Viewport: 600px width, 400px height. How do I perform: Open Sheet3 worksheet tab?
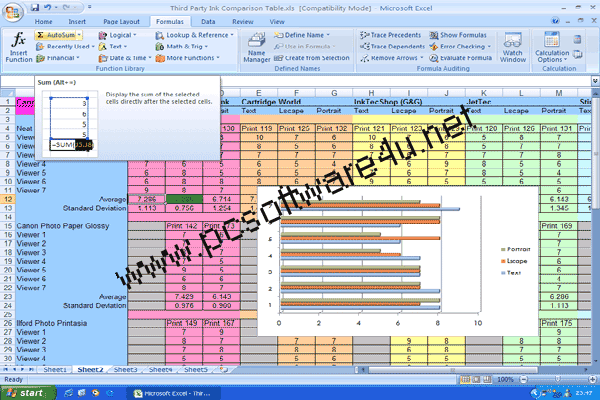(x=125, y=370)
